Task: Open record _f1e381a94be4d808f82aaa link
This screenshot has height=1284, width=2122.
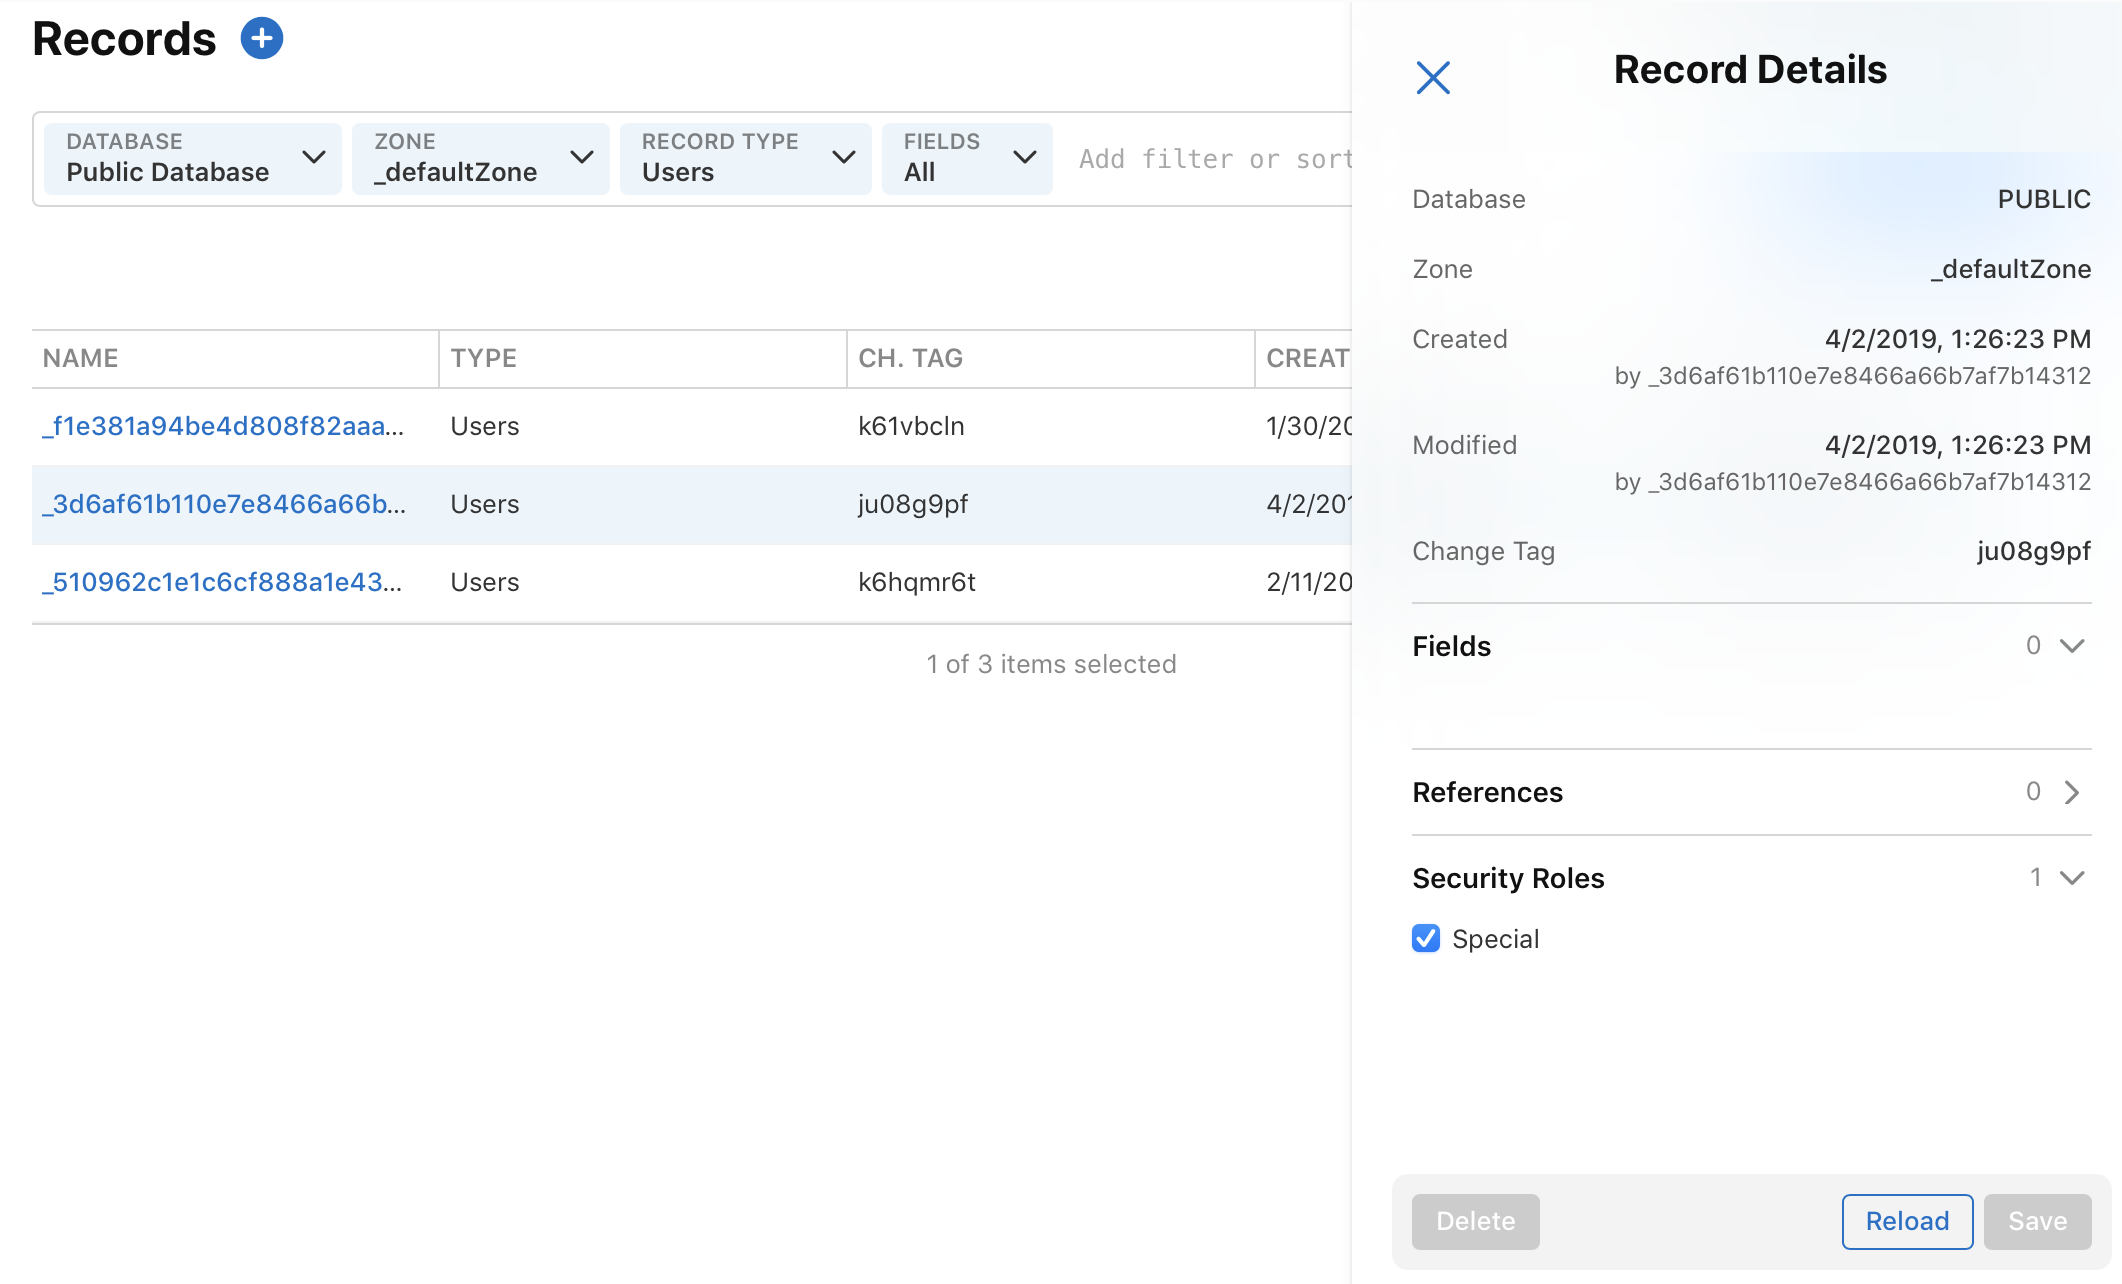Action: 223,426
